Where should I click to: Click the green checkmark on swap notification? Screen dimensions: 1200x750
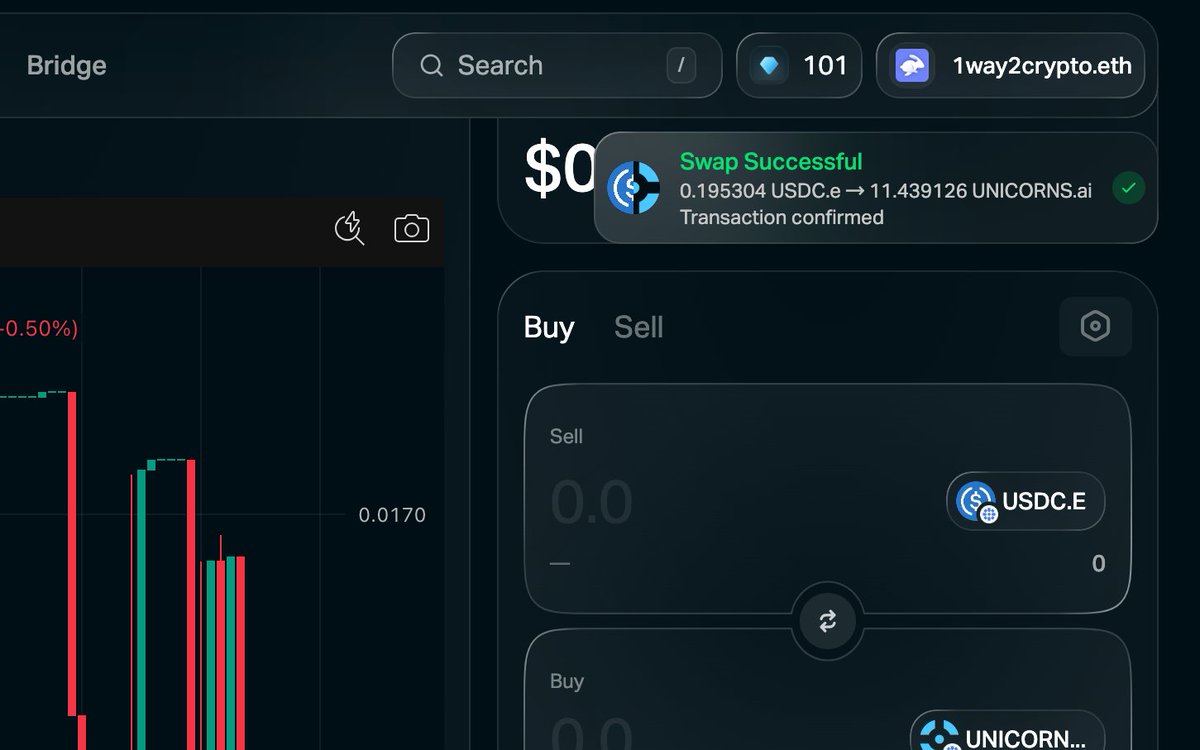(x=1129, y=188)
